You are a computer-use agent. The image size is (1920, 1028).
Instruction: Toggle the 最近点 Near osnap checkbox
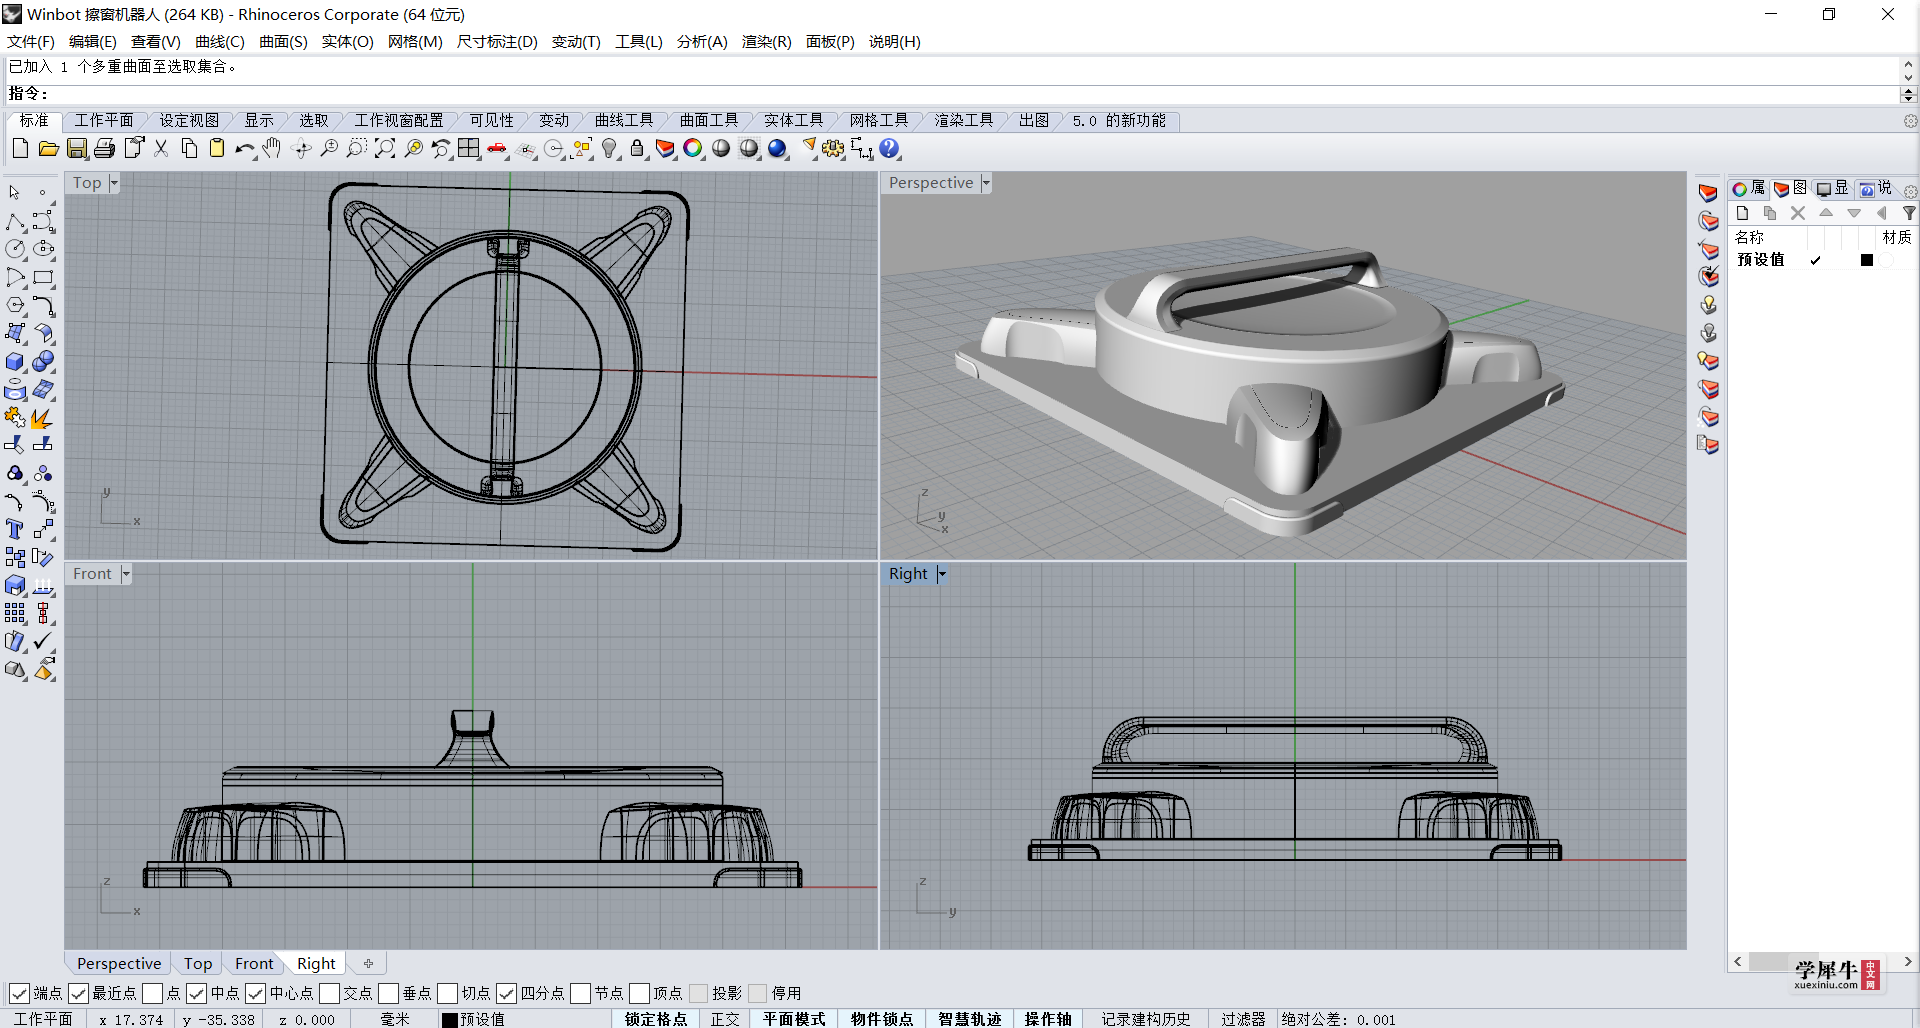[x=78, y=993]
